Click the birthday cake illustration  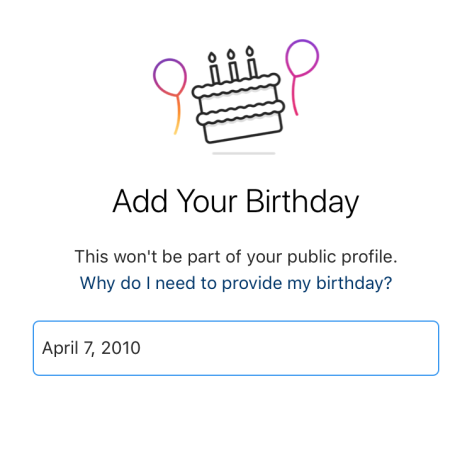(238, 97)
